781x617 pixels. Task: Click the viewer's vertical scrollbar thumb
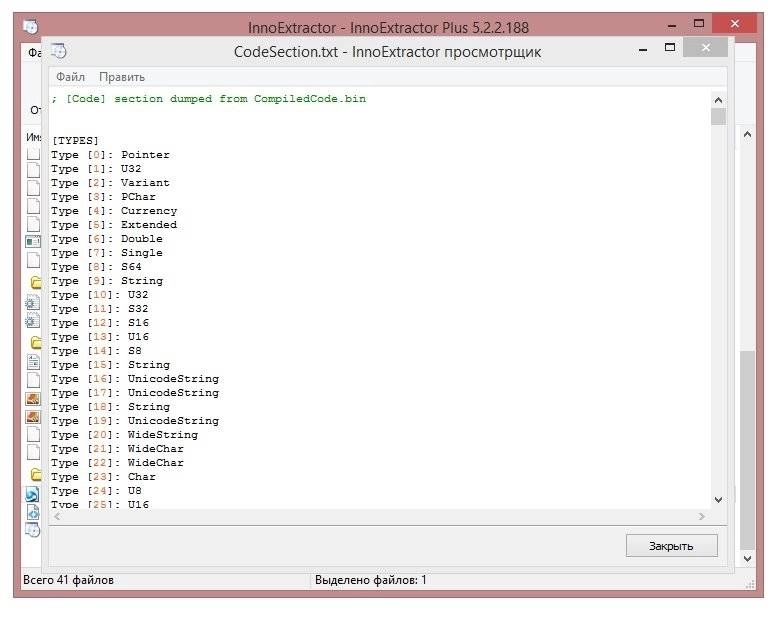click(718, 117)
